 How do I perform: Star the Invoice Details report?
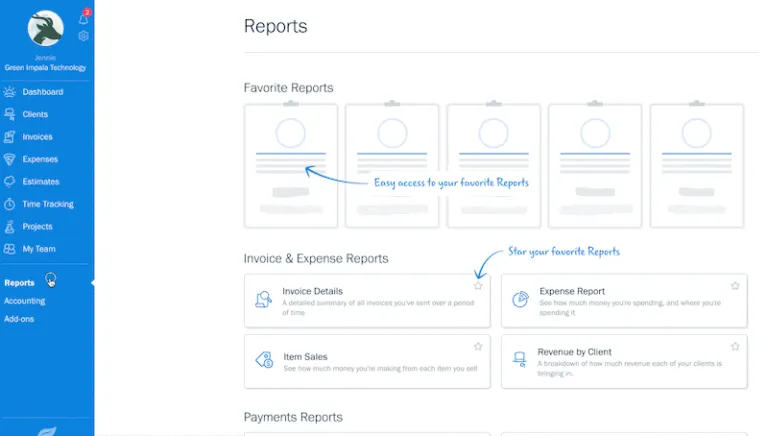tap(478, 286)
